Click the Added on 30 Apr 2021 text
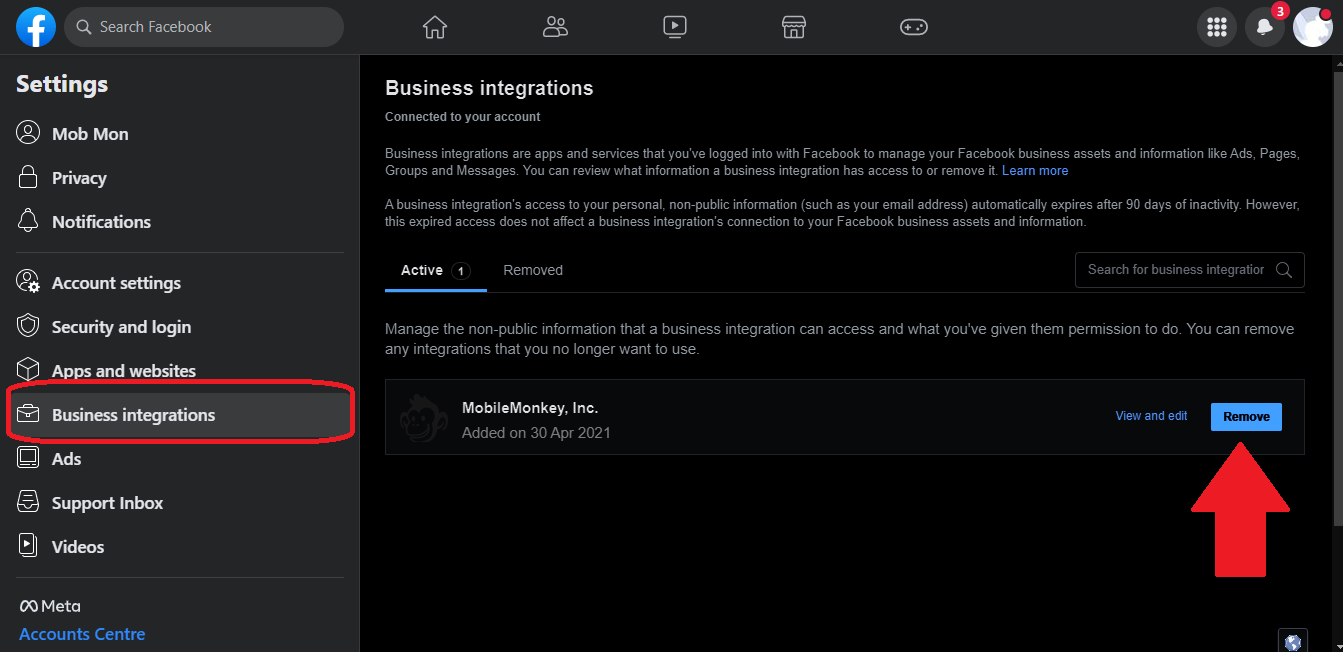 pos(536,433)
